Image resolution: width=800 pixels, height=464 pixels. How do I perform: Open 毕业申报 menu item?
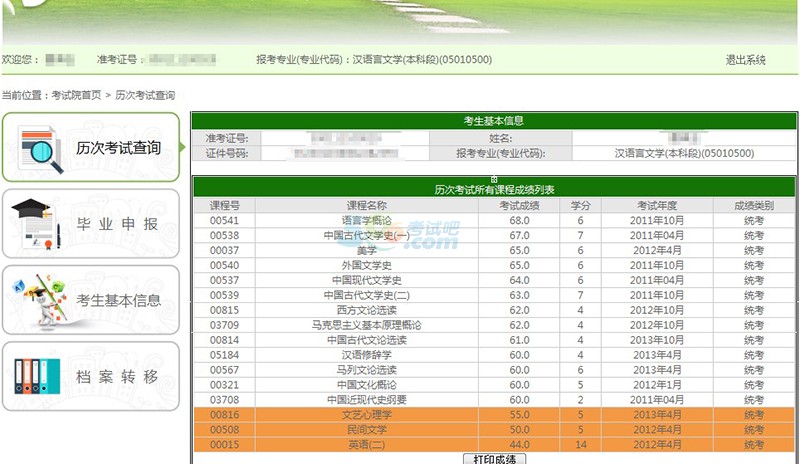tap(91, 224)
